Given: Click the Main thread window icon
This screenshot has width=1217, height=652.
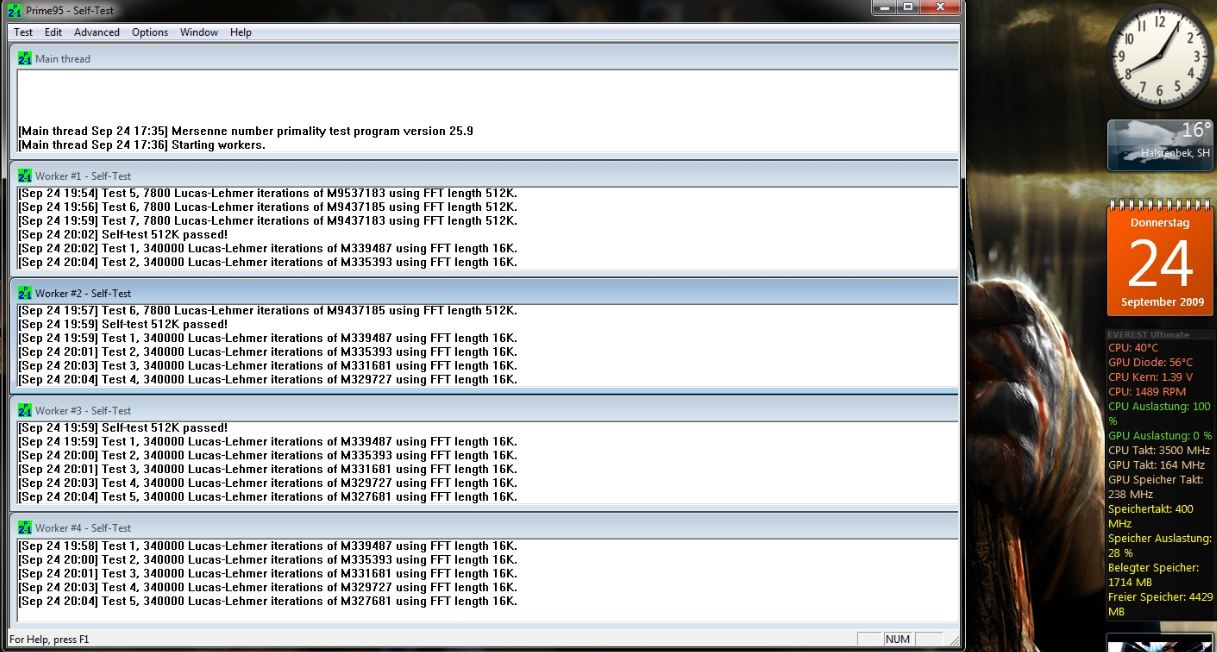Looking at the screenshot, I should (25, 58).
